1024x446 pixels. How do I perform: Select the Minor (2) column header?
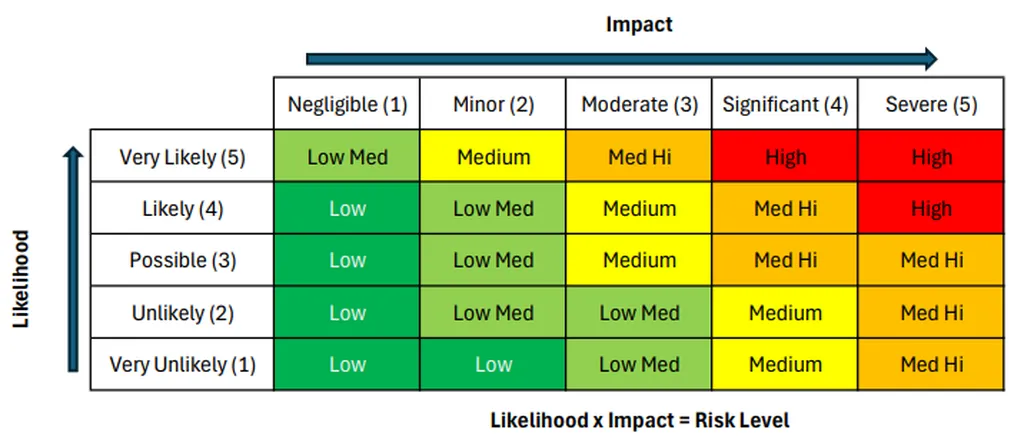pos(493,104)
